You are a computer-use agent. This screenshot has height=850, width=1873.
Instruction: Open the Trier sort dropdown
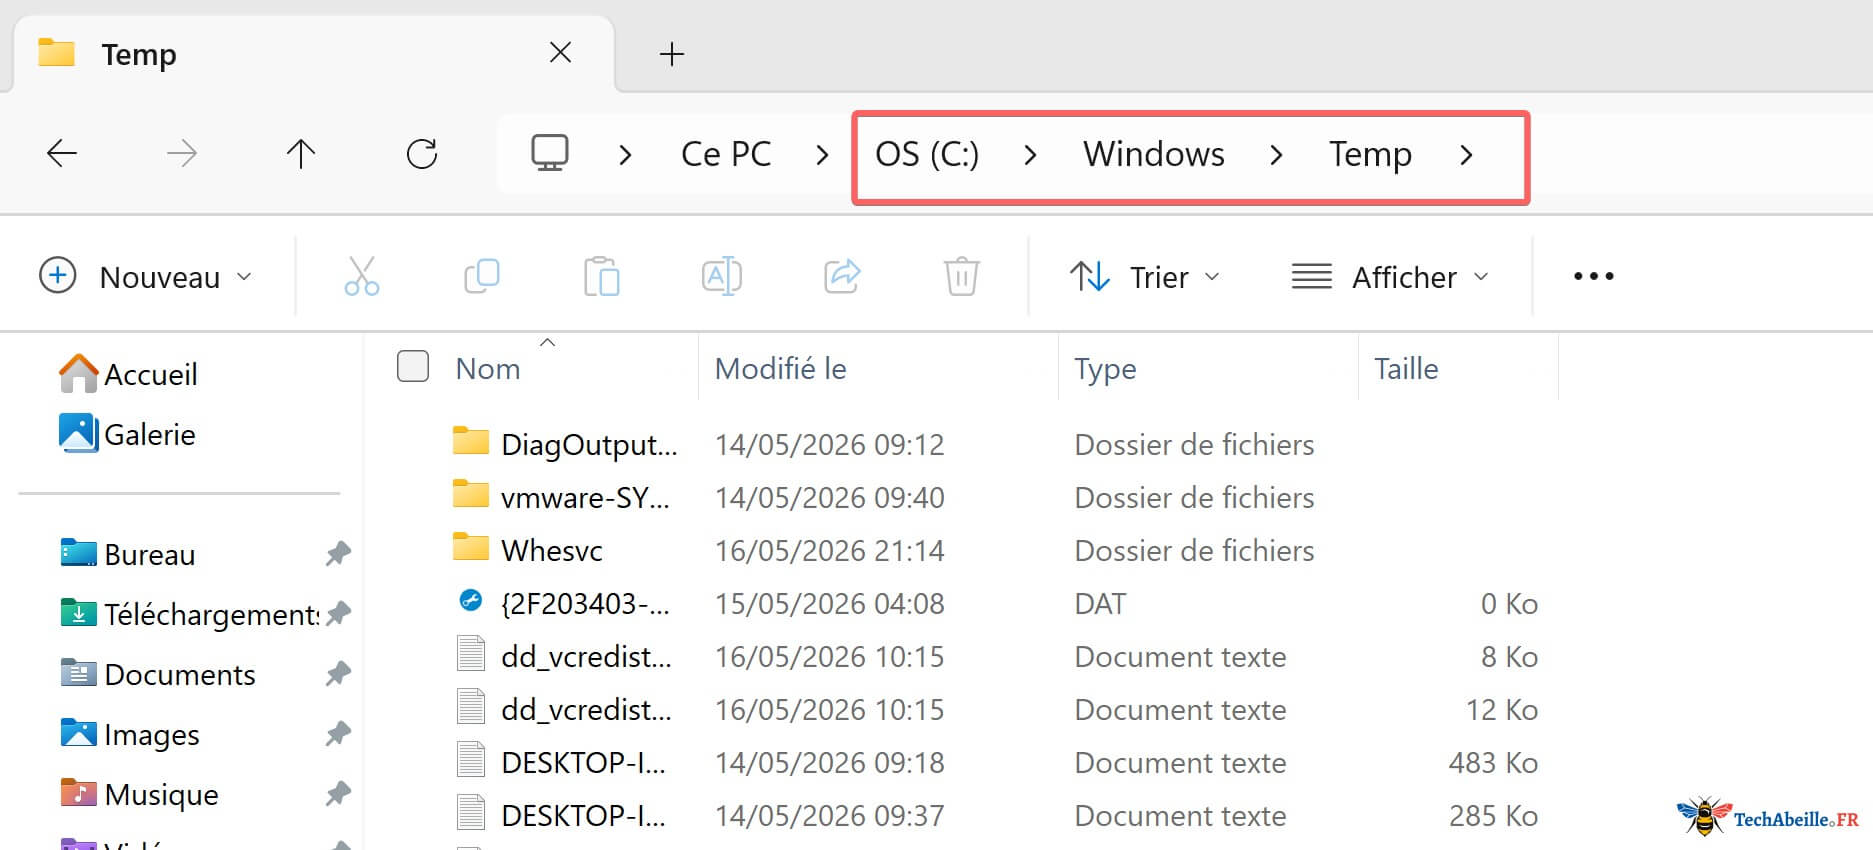point(1145,276)
